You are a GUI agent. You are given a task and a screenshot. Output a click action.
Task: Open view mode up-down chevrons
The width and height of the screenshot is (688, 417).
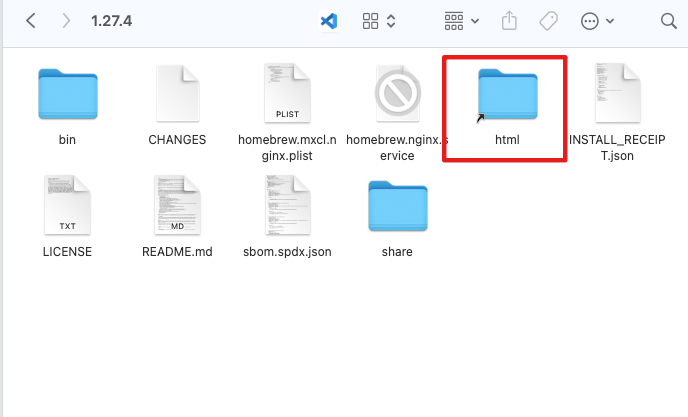pos(391,21)
